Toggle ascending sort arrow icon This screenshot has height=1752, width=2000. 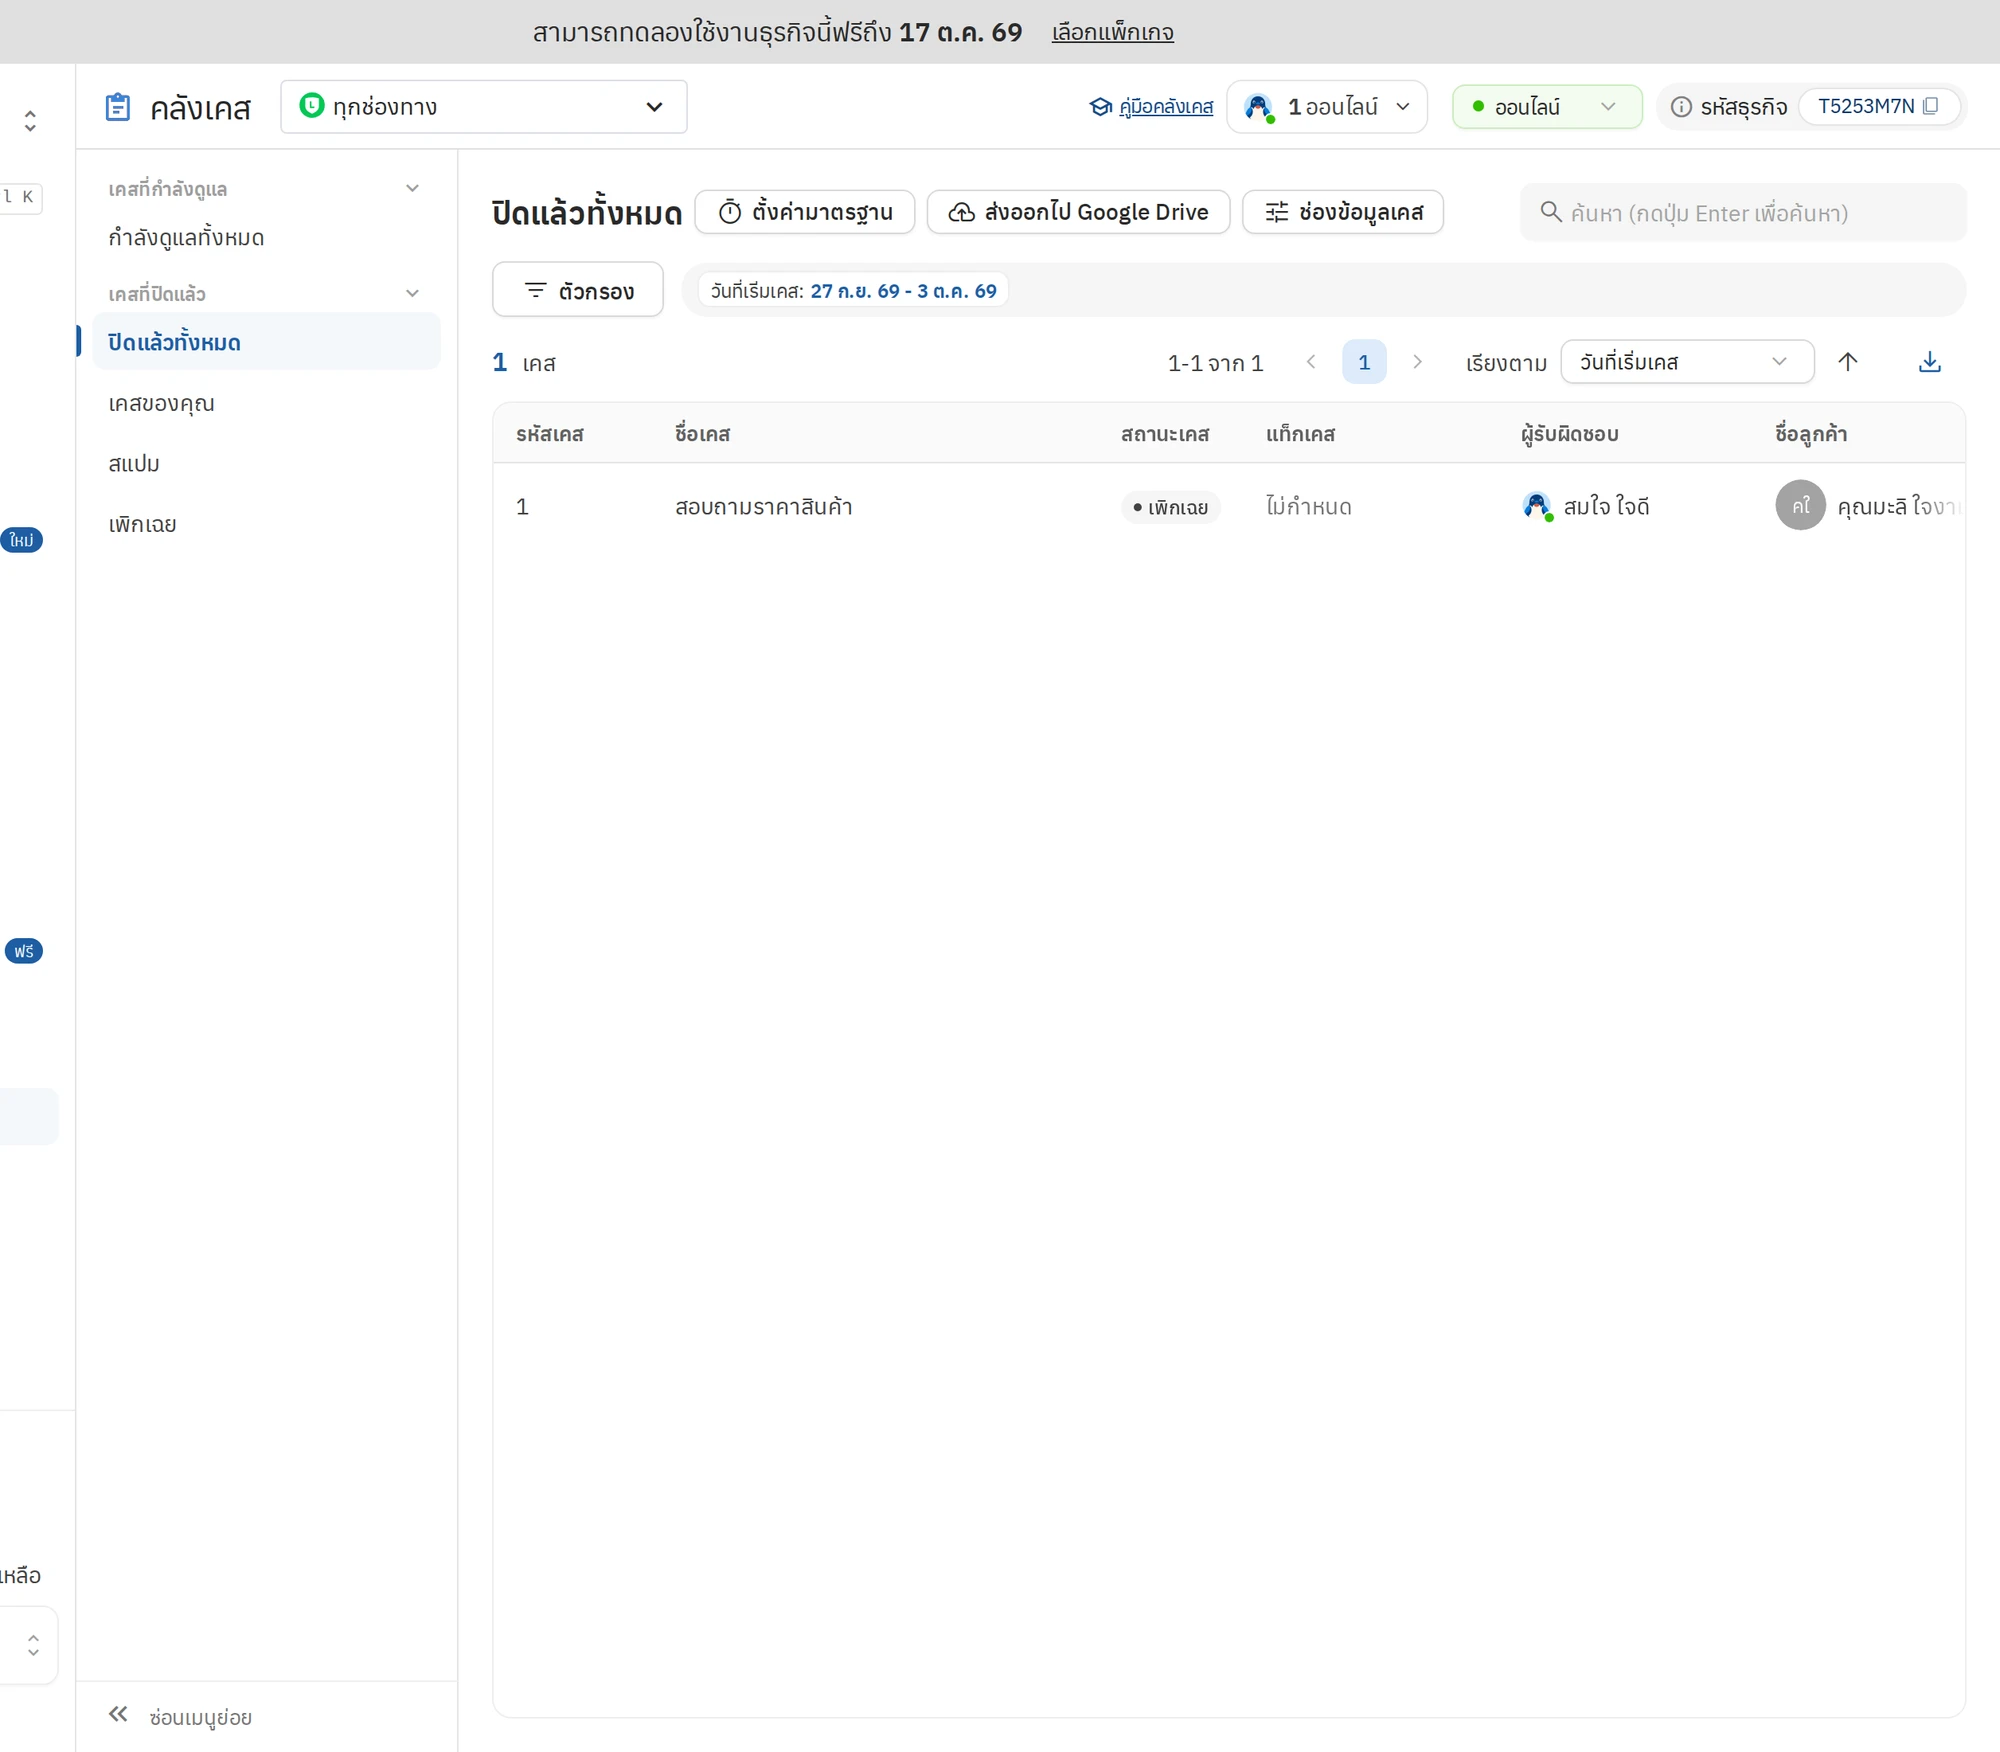click(x=1848, y=362)
